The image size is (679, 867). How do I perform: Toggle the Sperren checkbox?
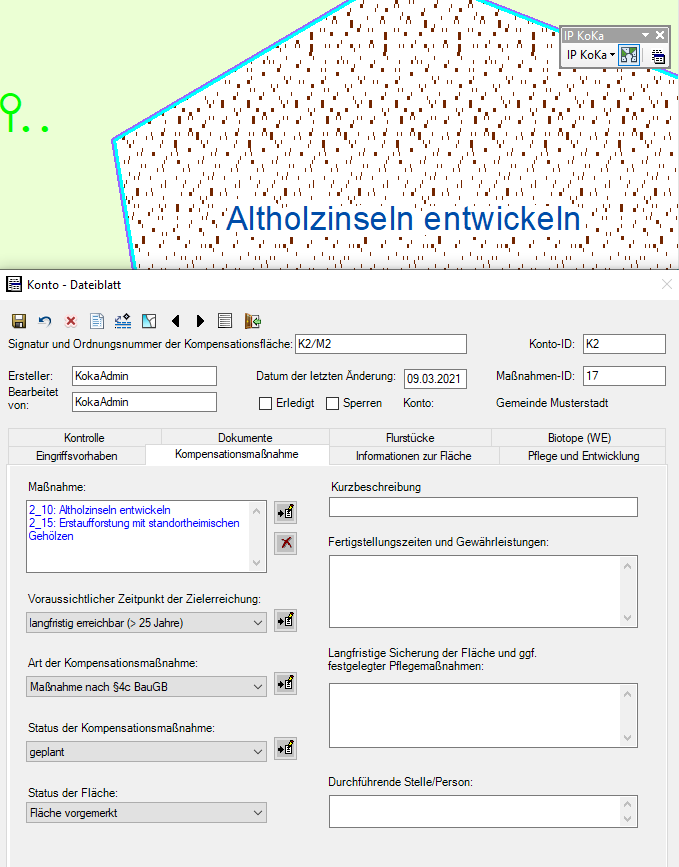(x=333, y=403)
